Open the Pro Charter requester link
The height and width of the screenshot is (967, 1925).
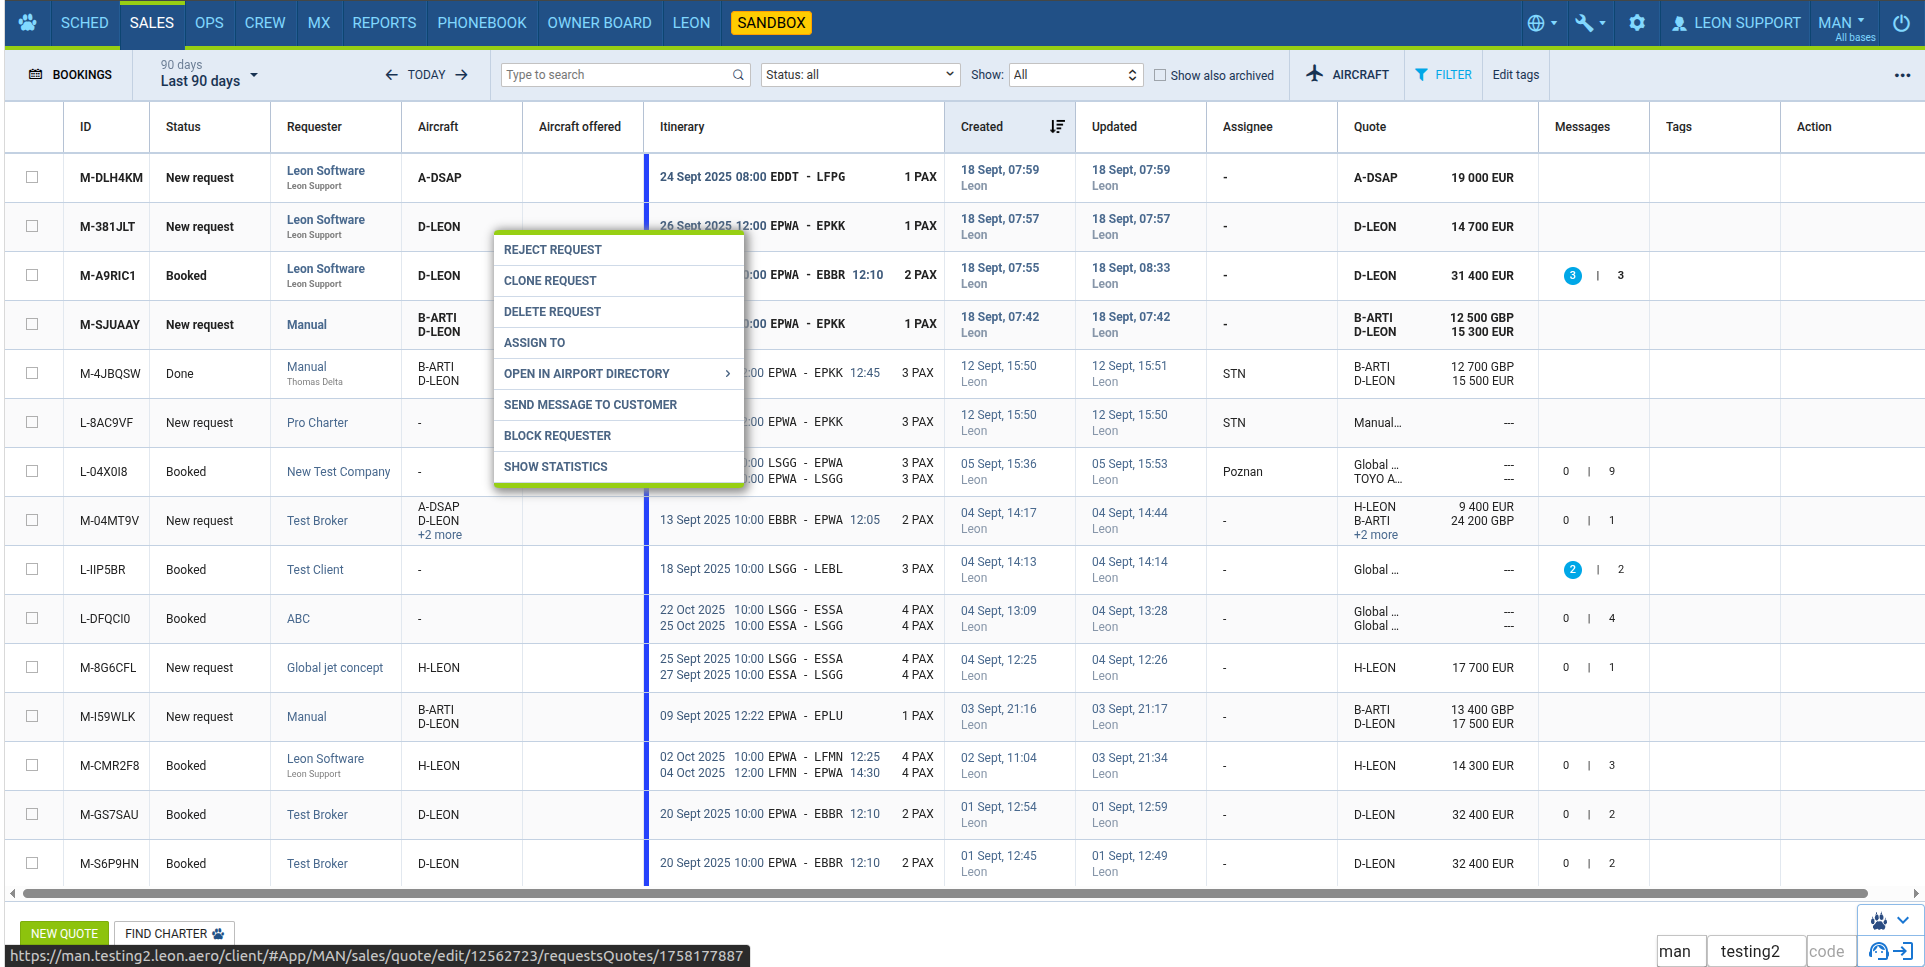(x=317, y=423)
